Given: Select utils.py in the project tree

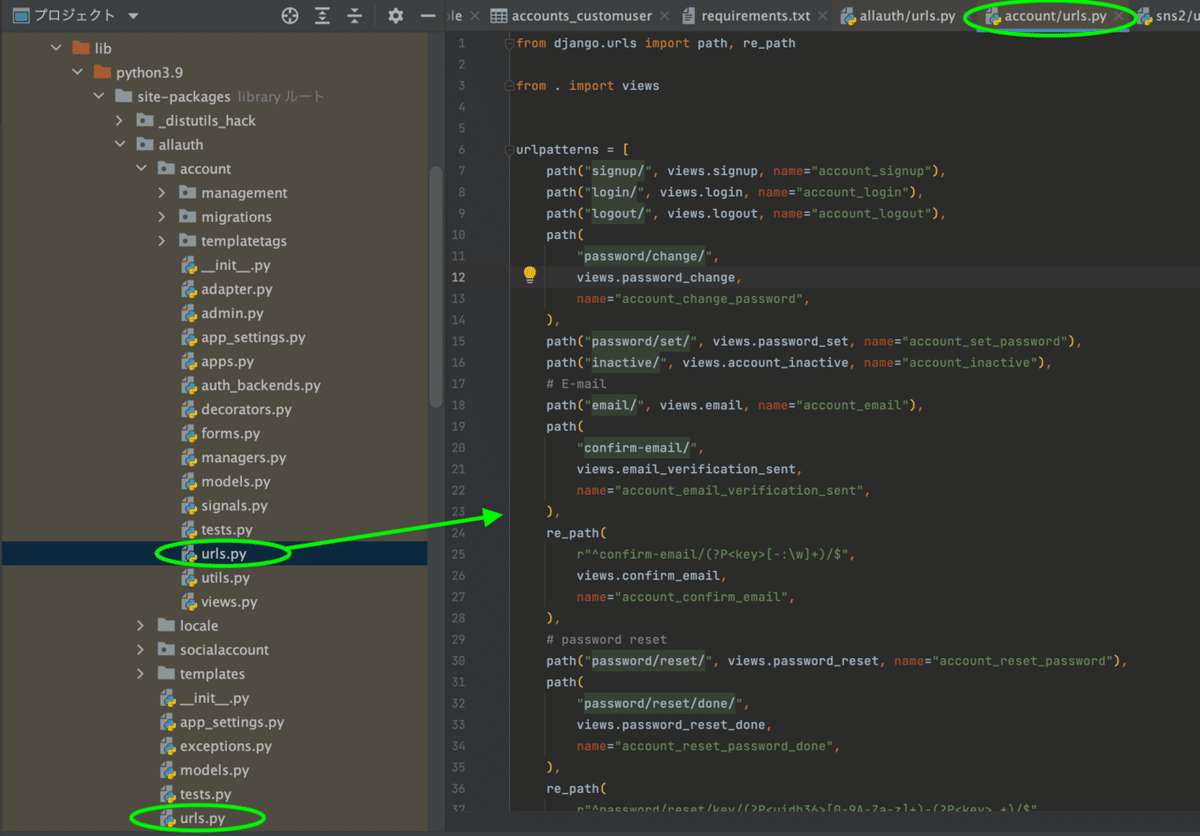Looking at the screenshot, I should click(x=214, y=577).
